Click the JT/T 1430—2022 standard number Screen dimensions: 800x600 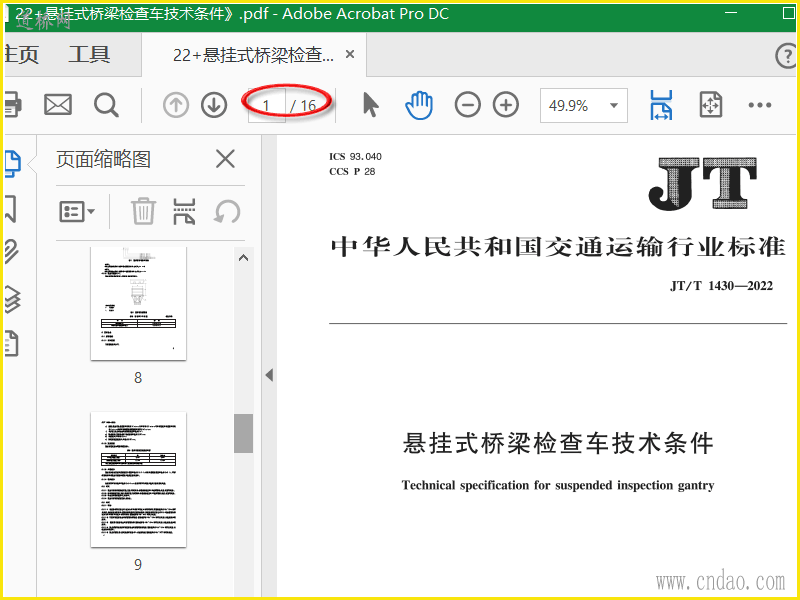(721, 286)
